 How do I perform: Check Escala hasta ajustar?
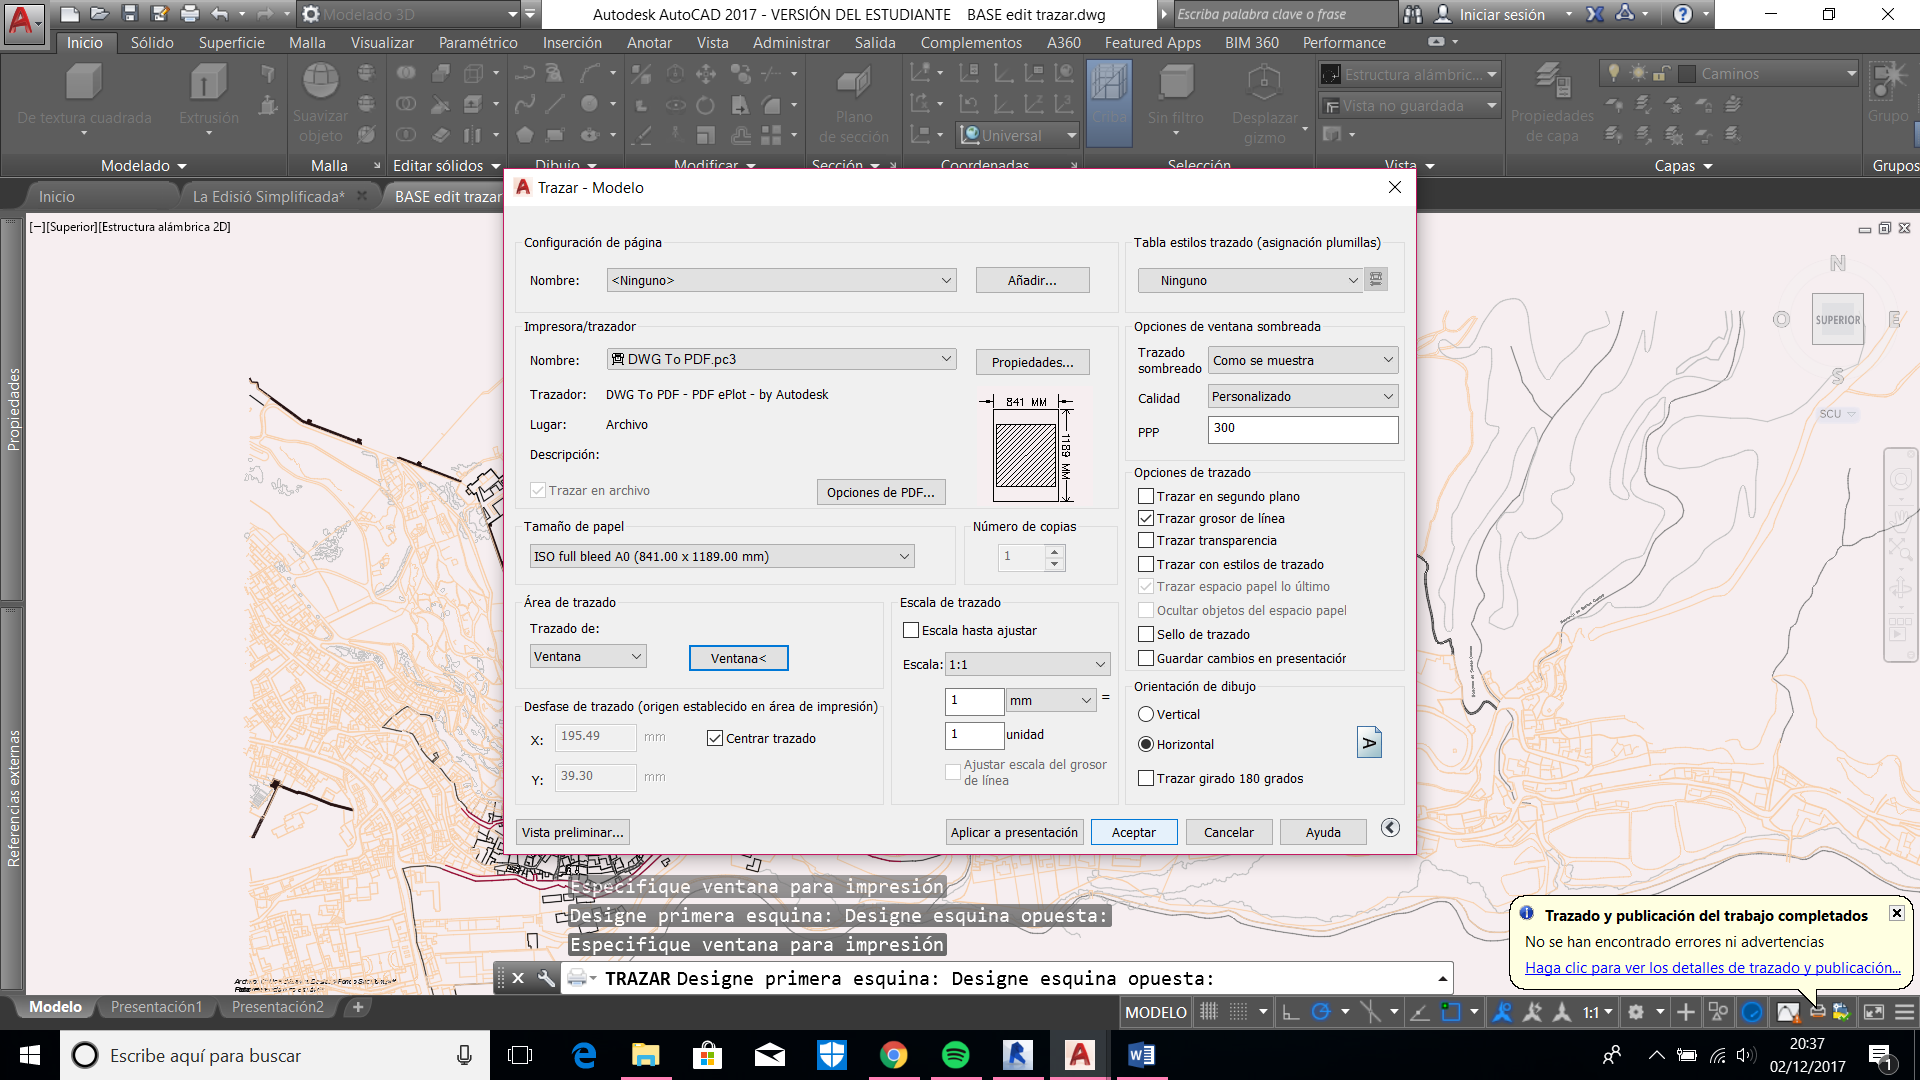click(x=911, y=630)
